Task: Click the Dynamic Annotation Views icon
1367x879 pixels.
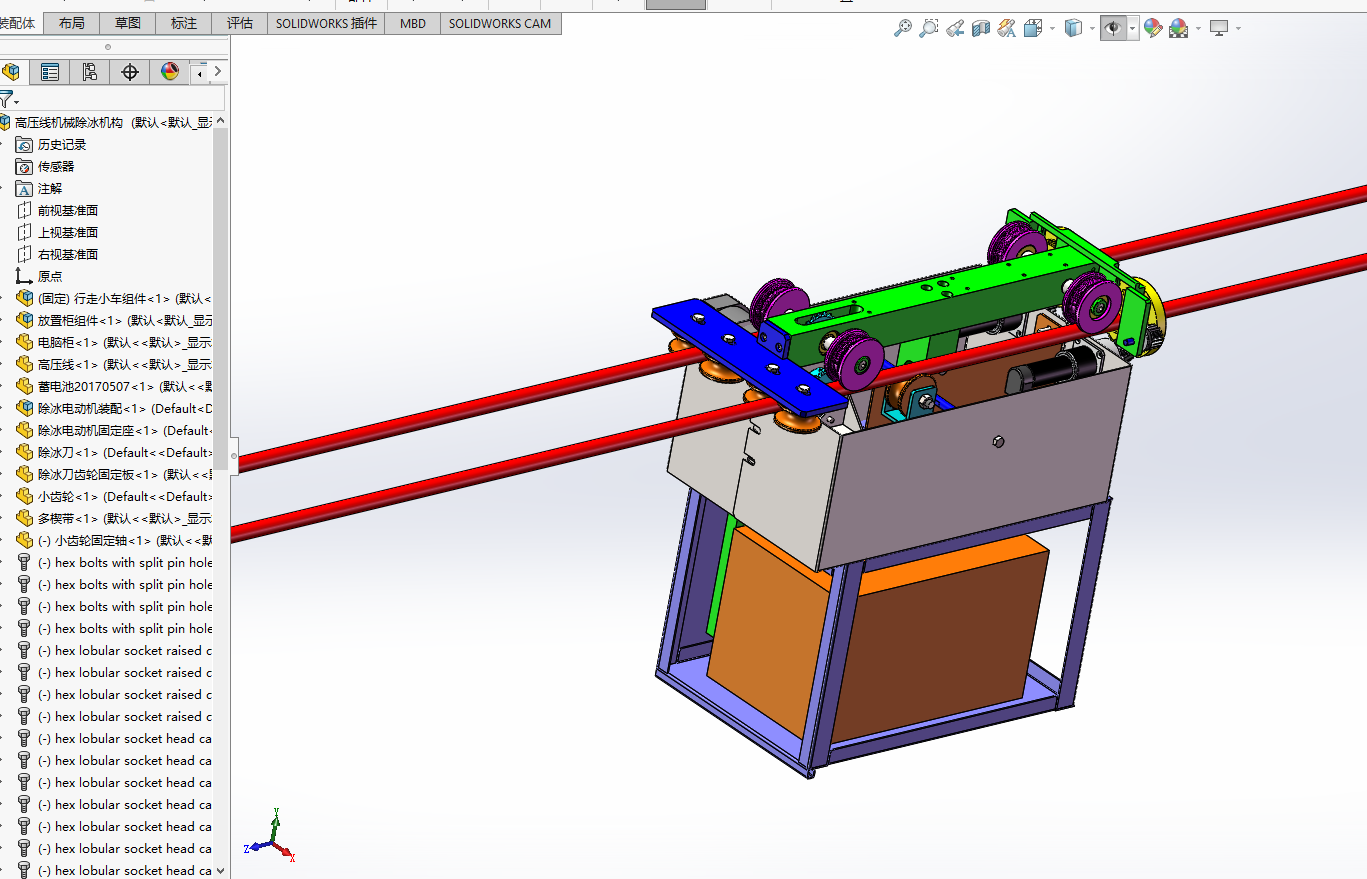Action: point(1007,28)
